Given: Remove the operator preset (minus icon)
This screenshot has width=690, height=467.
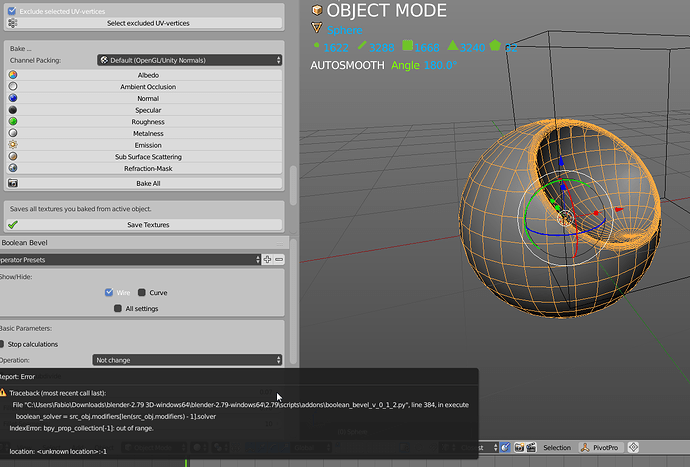Looking at the screenshot, I should click(x=279, y=259).
